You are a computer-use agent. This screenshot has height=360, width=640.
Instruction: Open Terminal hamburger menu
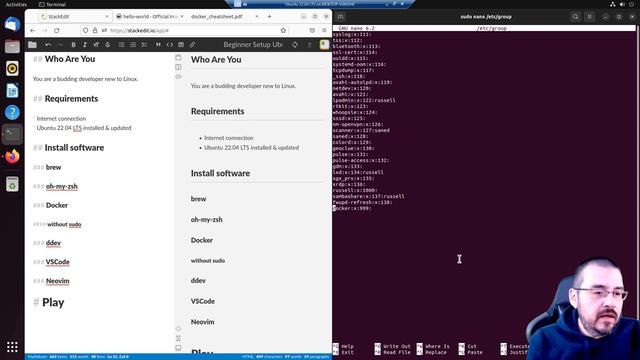pos(589,17)
